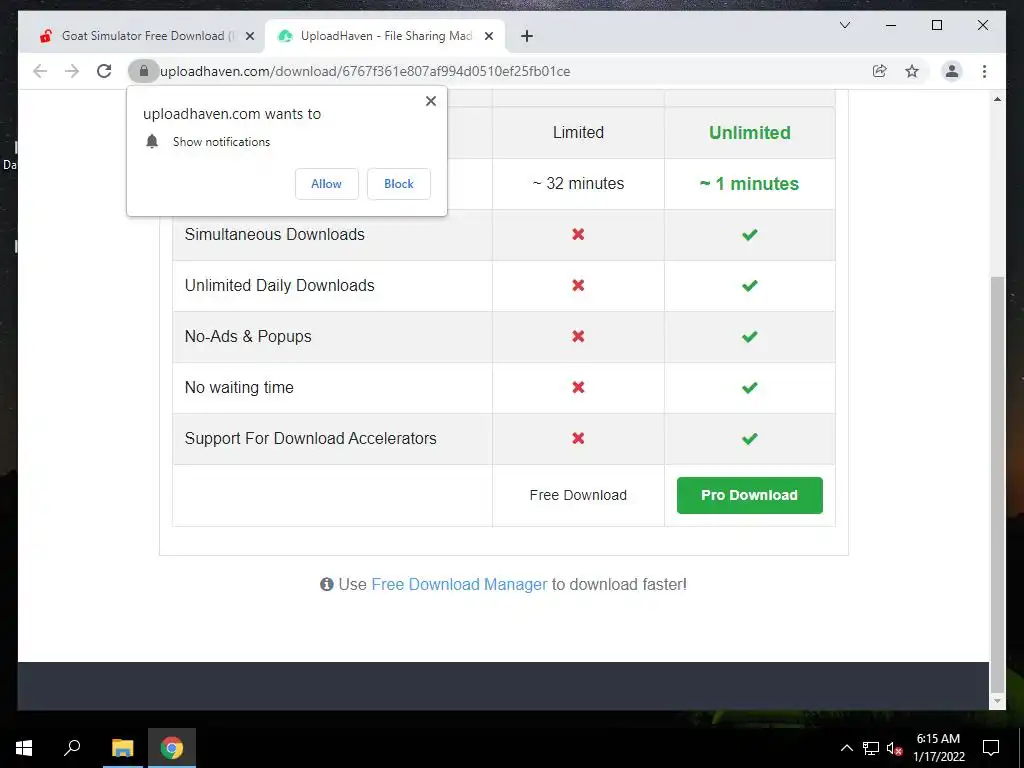The width and height of the screenshot is (1024, 768).
Task: Block notifications from uploadhaven.com
Action: point(399,184)
